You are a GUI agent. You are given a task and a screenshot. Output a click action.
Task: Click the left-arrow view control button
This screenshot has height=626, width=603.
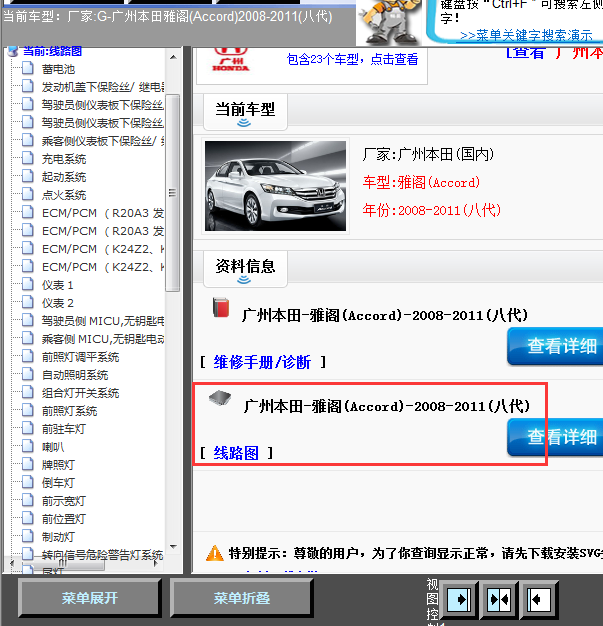click(x=539, y=599)
